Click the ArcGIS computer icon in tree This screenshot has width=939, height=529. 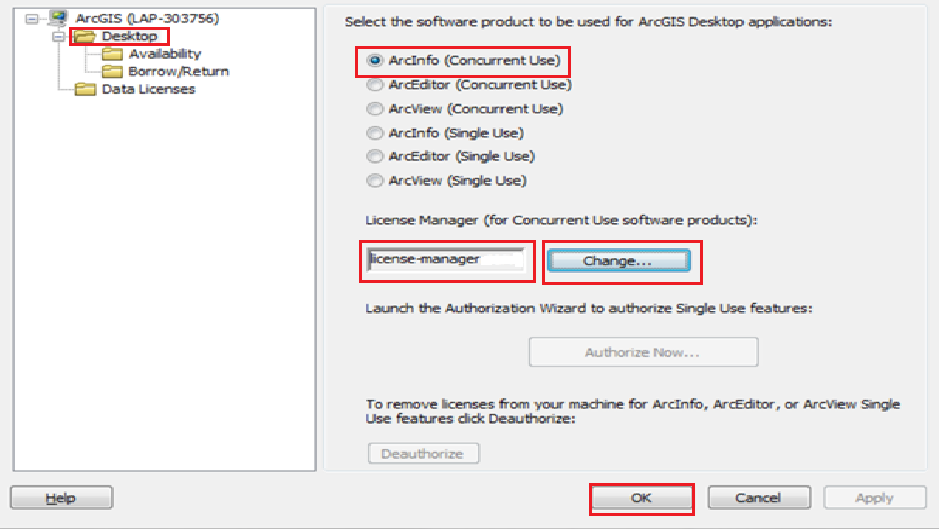point(59,19)
